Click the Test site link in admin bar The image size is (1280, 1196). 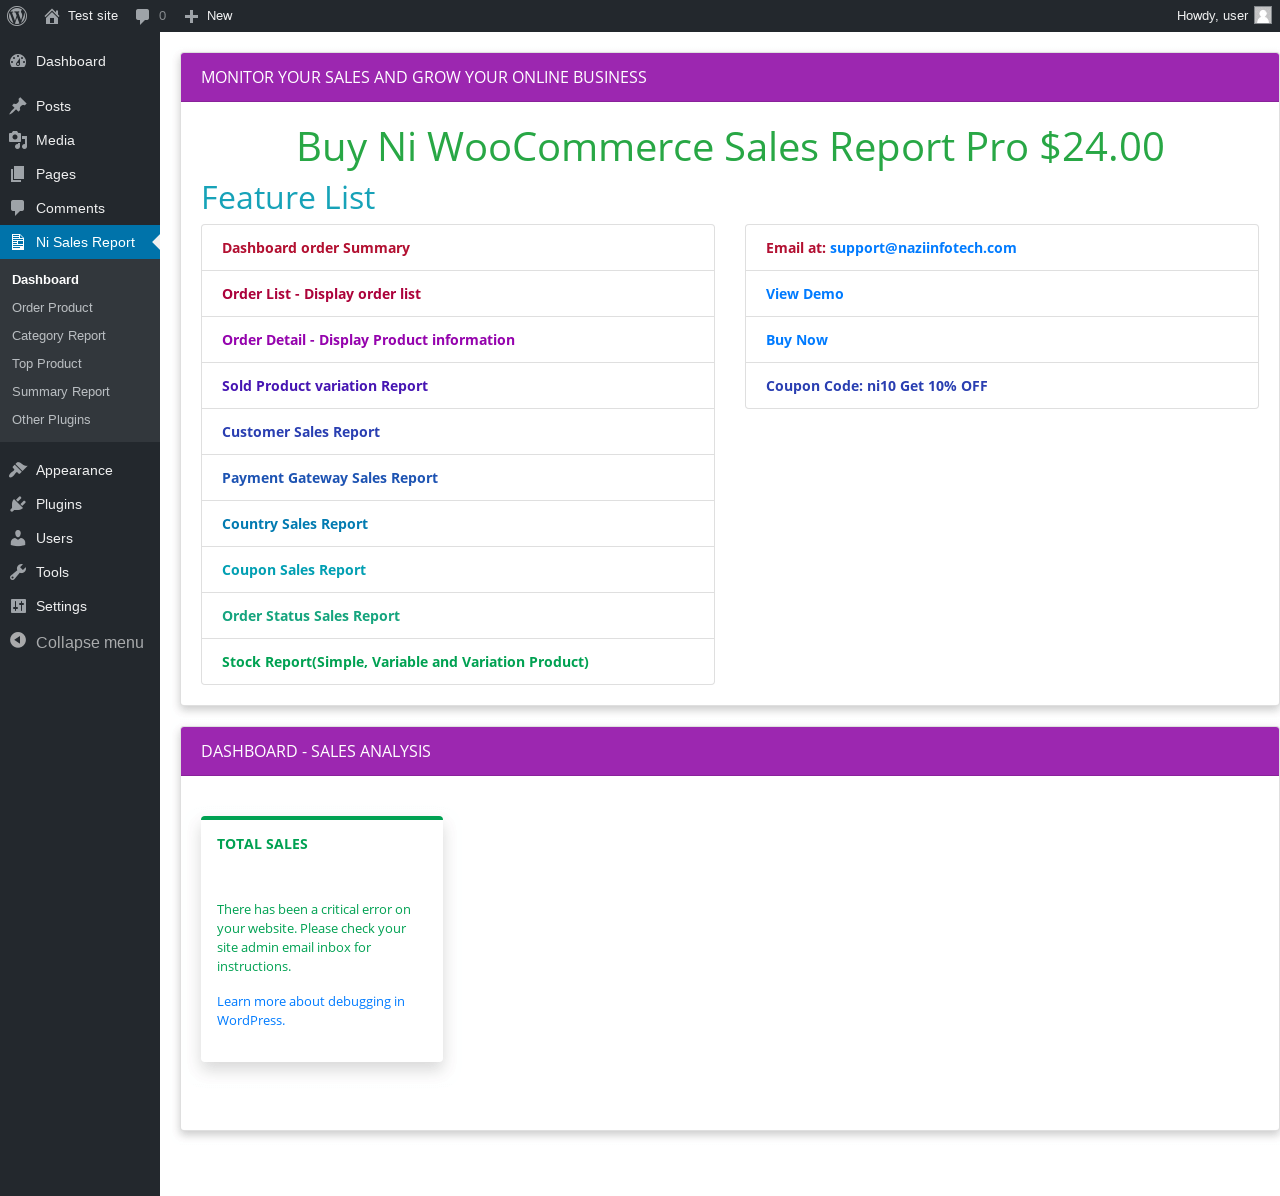pos(93,16)
